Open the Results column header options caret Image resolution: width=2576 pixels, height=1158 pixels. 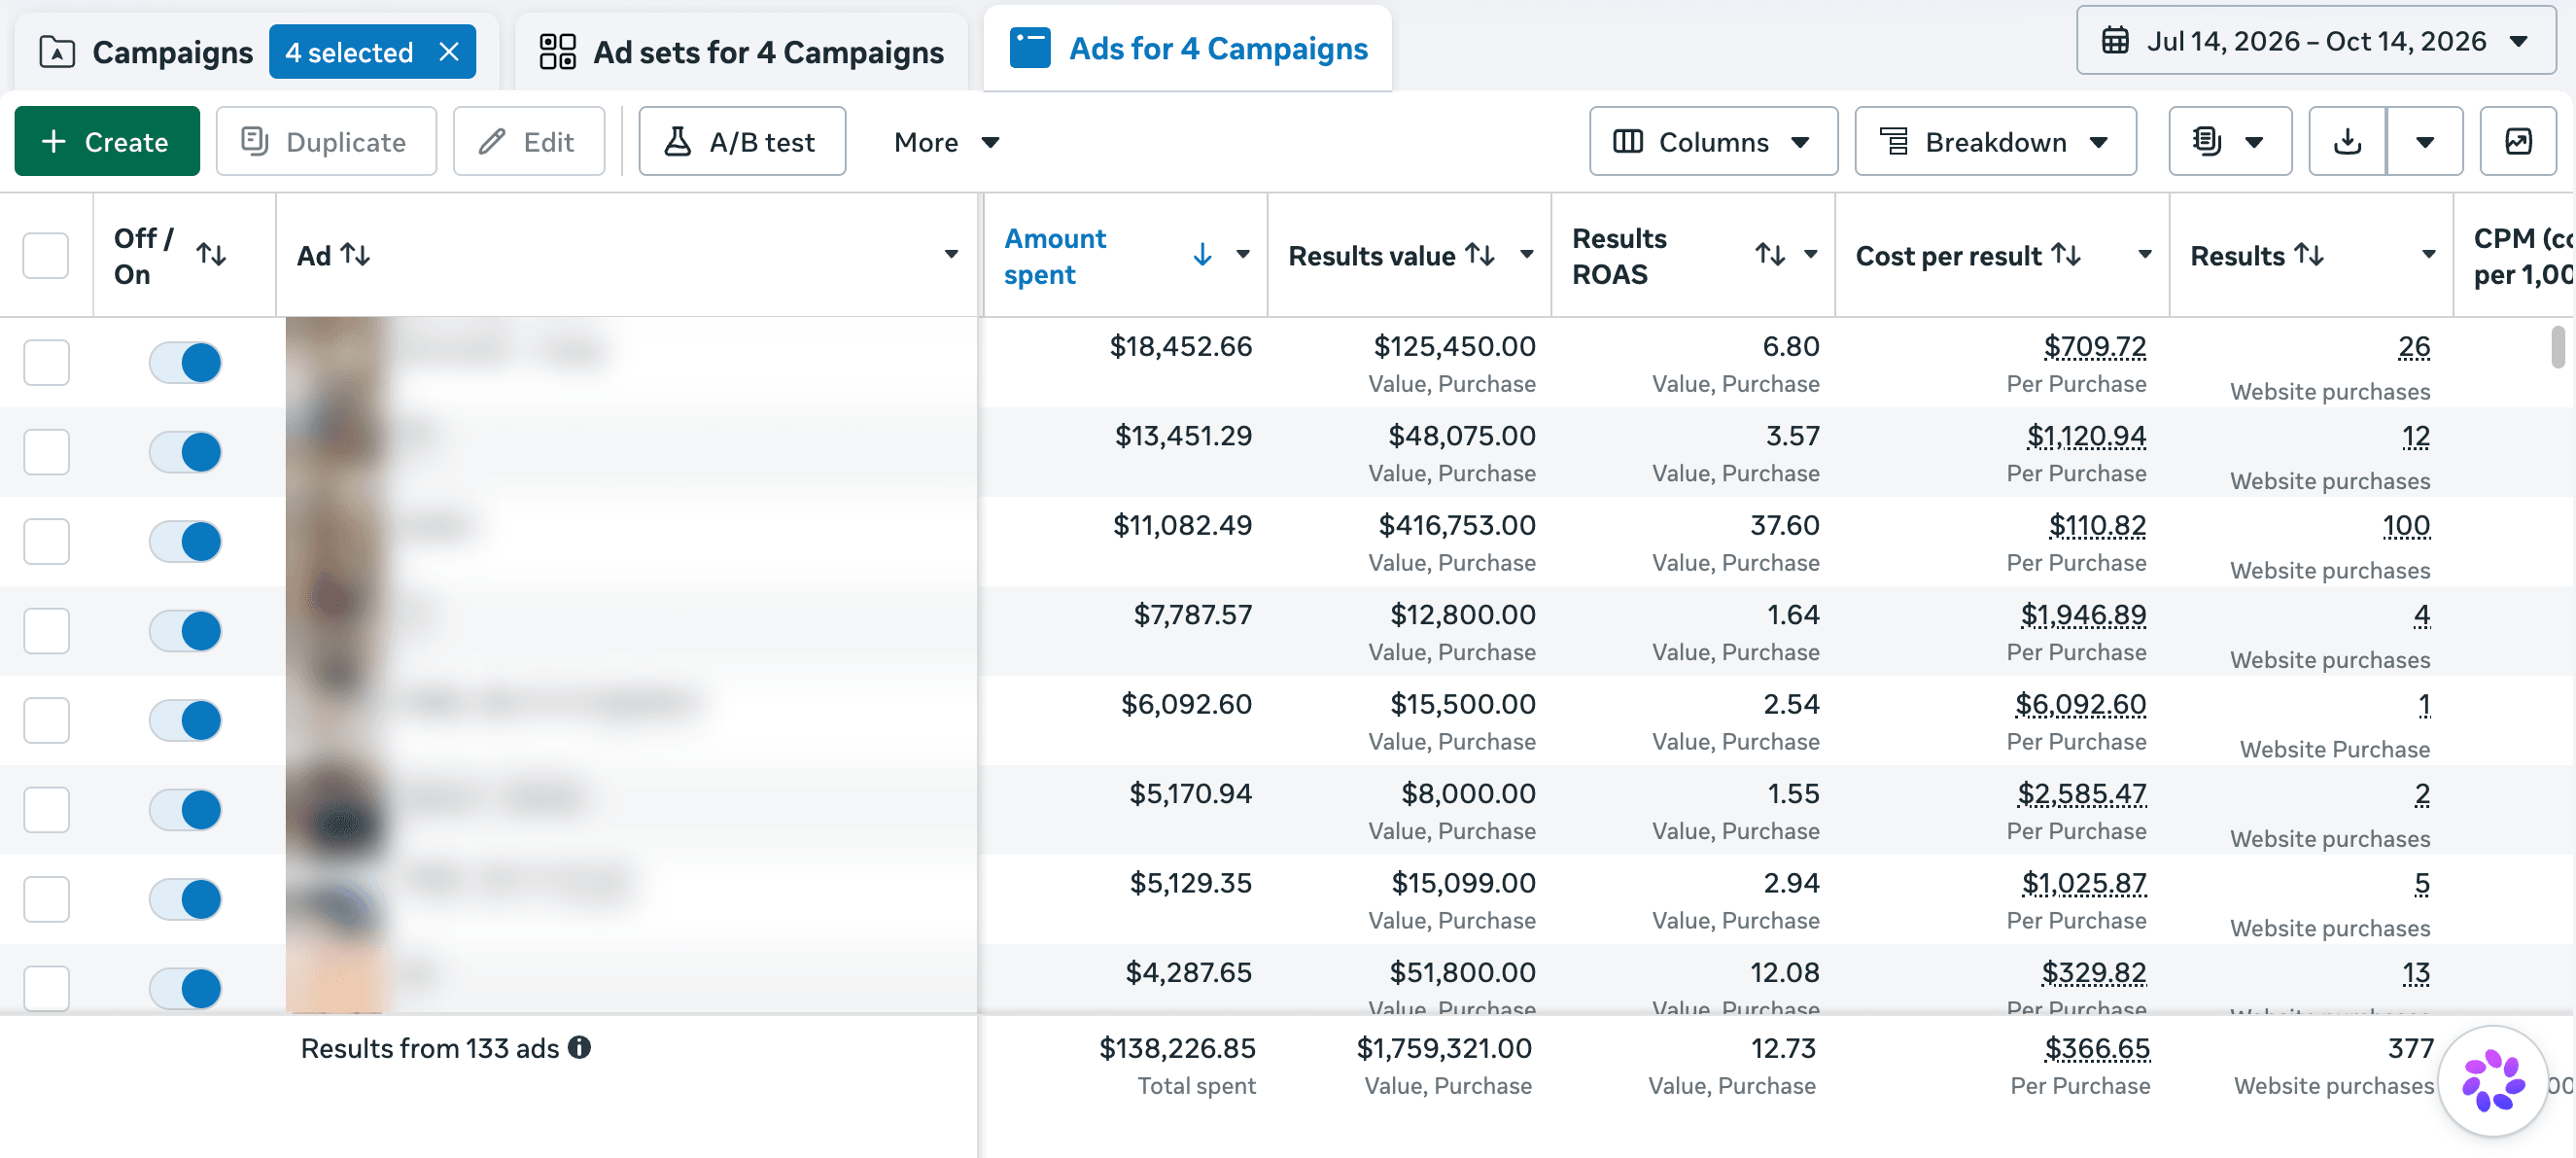2428,255
